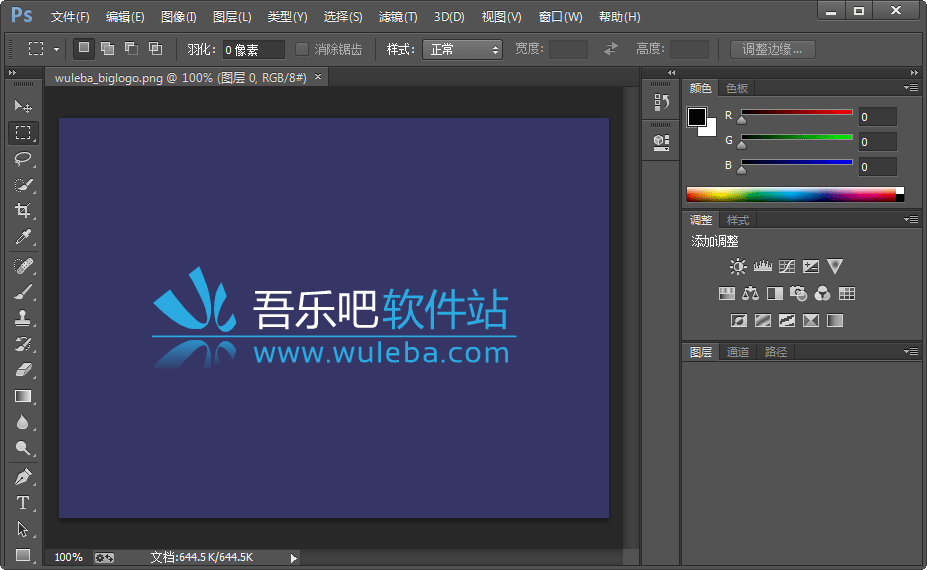927x570 pixels.
Task: Open the History panel icon
Action: [661, 102]
